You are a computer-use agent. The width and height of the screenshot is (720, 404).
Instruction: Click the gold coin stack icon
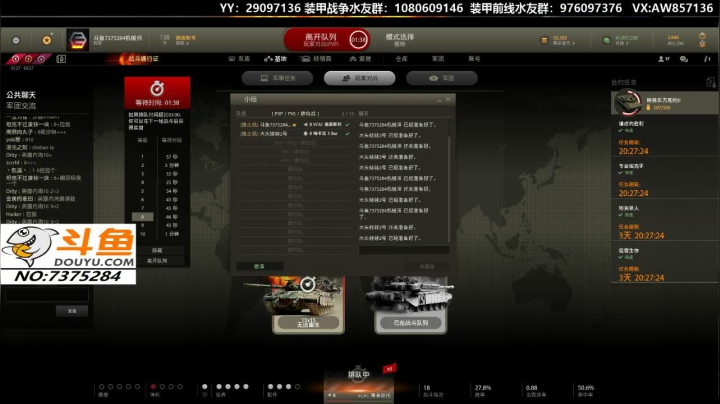click(x=544, y=40)
